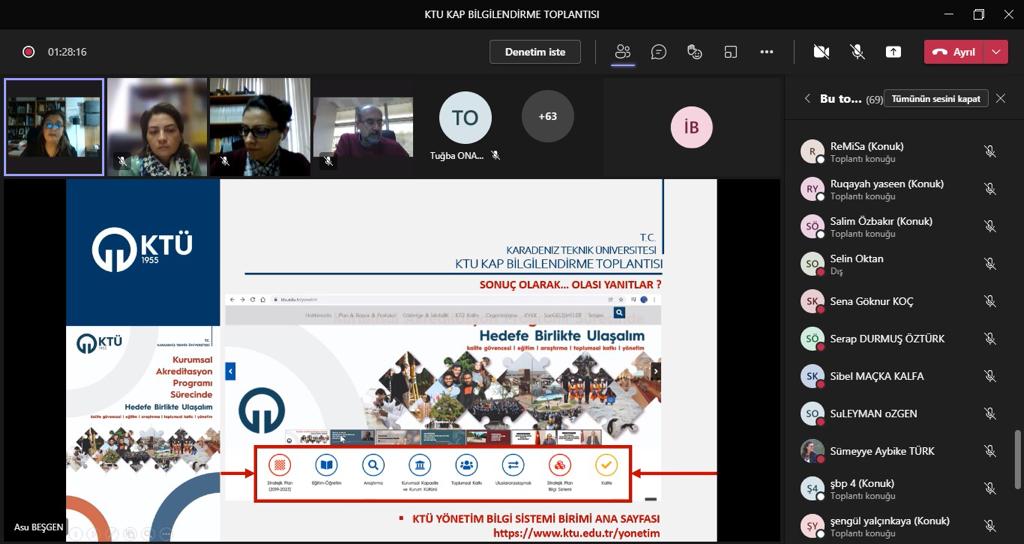Open the participants panel icon
1024x544 pixels.
(x=623, y=52)
